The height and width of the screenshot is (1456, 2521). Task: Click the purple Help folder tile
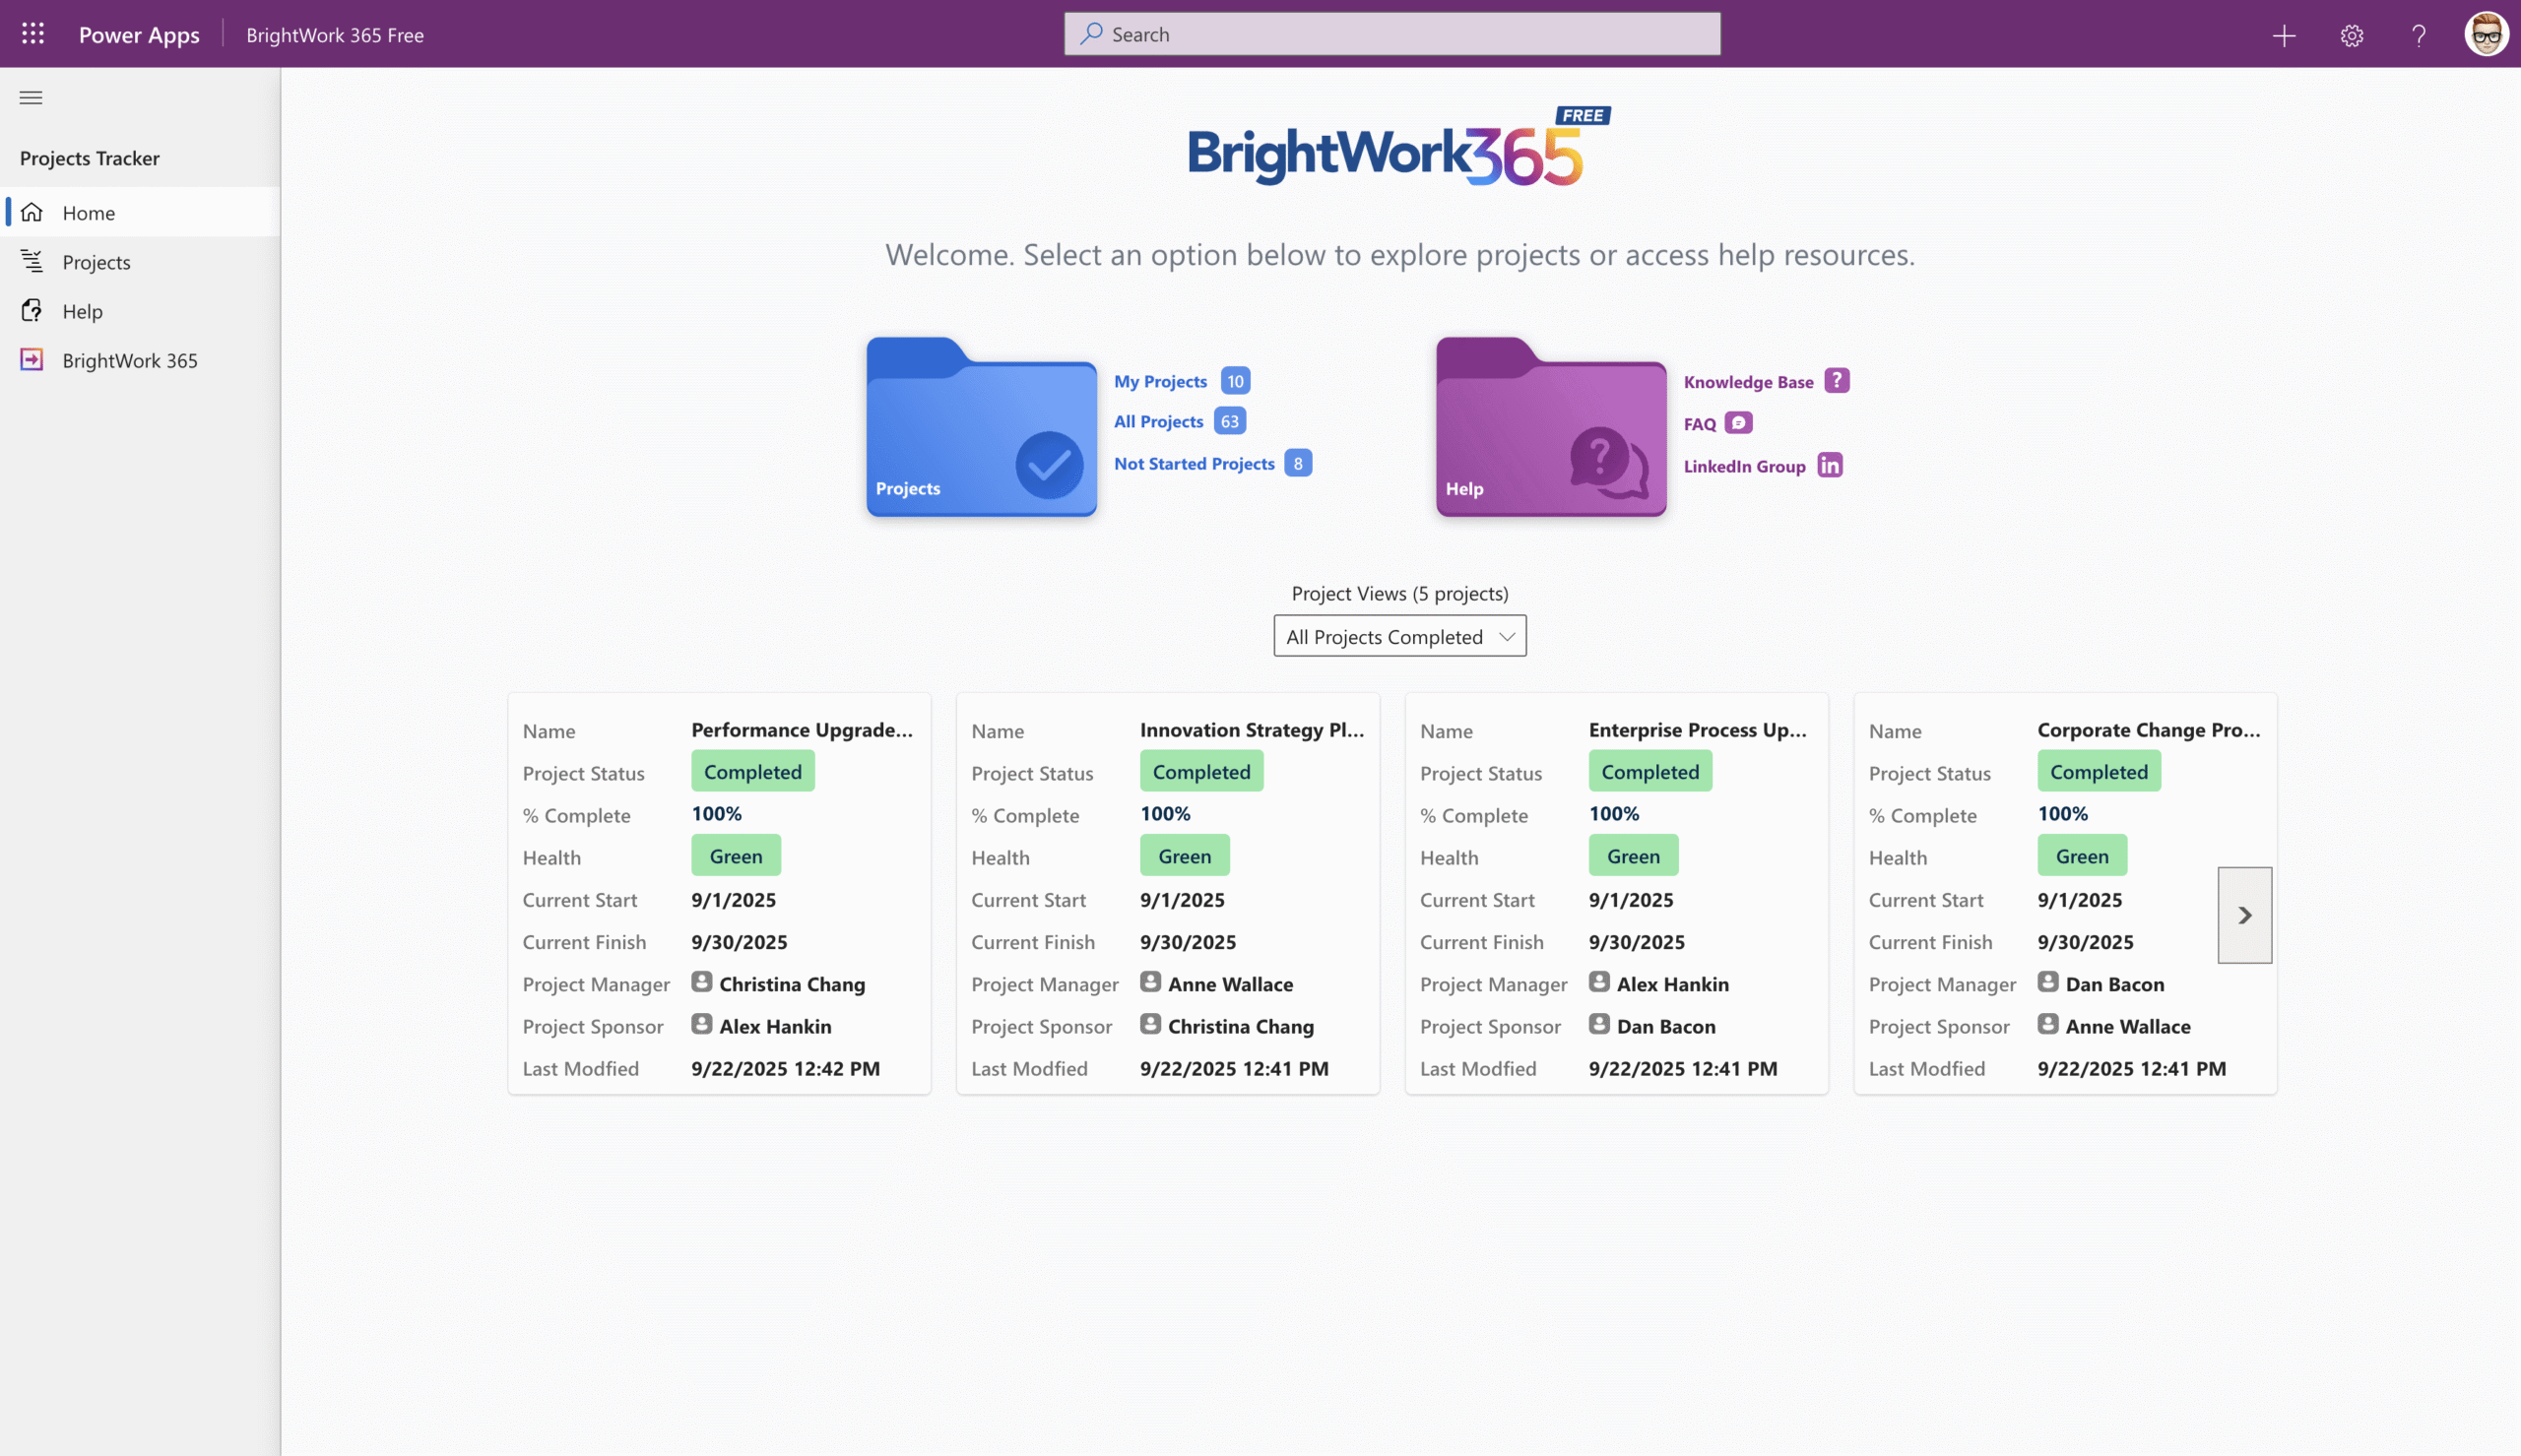pos(1550,428)
